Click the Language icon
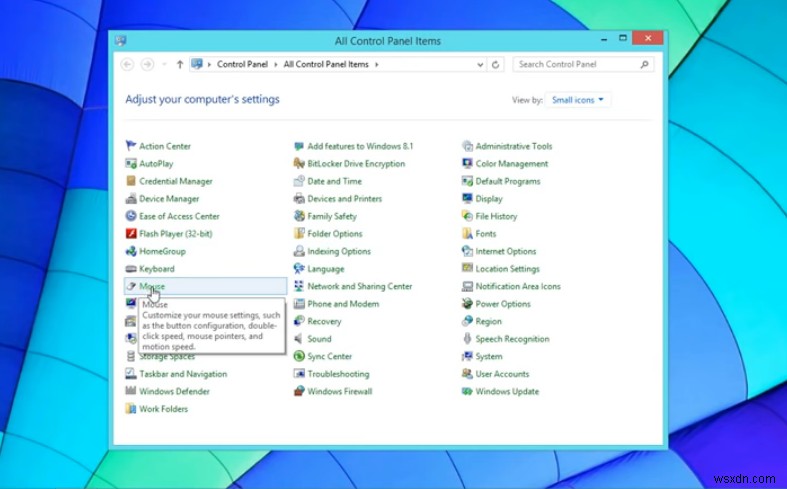787x489 pixels. click(299, 269)
